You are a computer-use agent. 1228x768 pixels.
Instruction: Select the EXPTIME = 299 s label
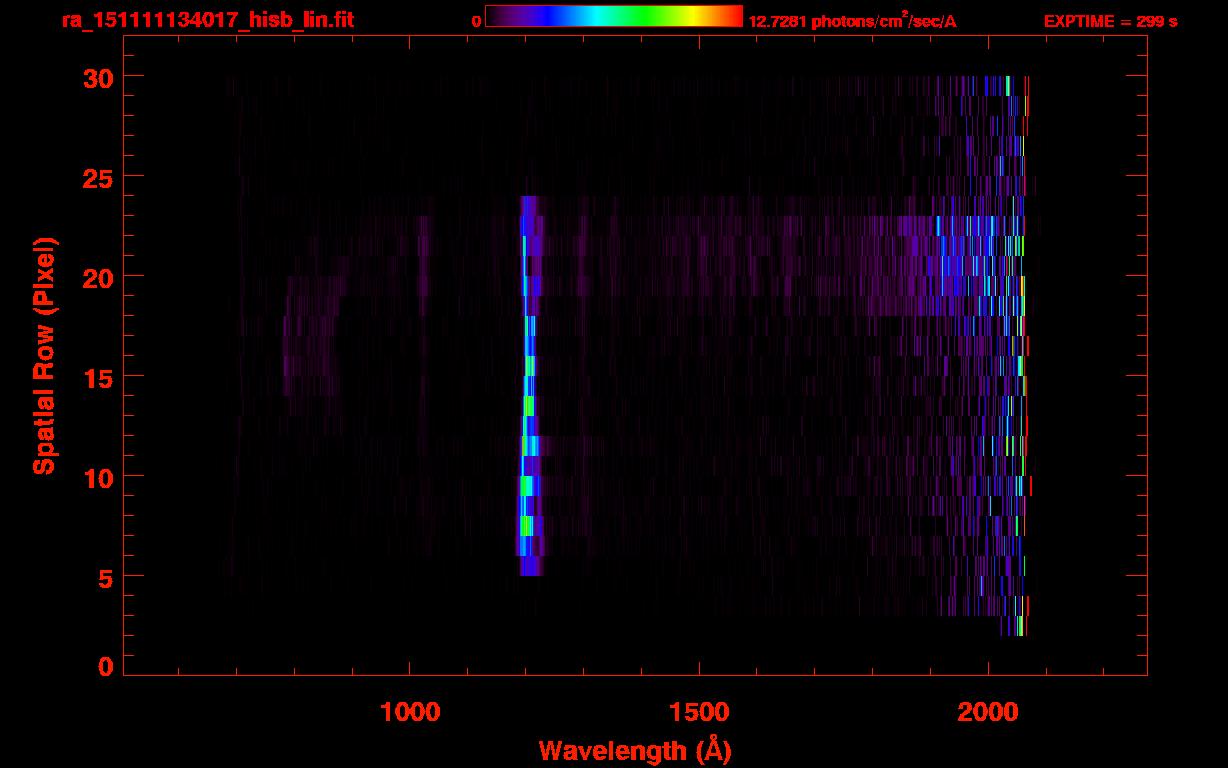tap(1110, 21)
